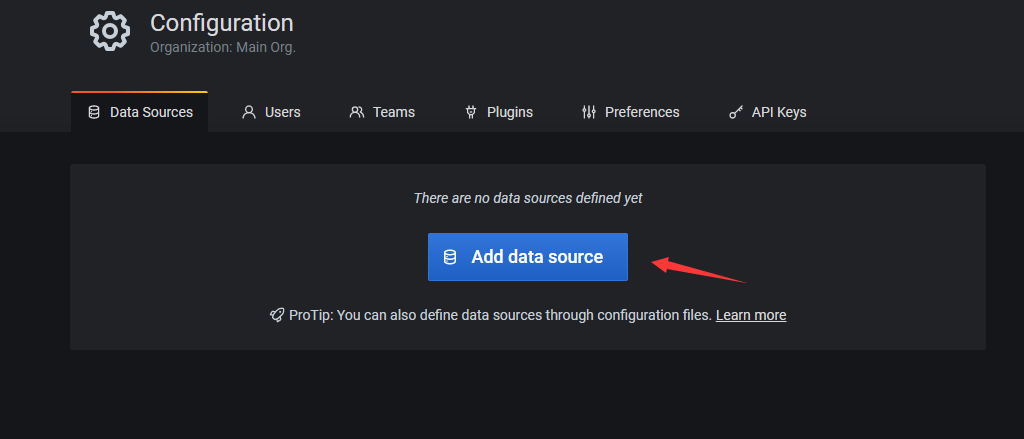Click the sliders icon in Preferences tab
Viewport: 1024px width, 439px height.
(x=589, y=112)
